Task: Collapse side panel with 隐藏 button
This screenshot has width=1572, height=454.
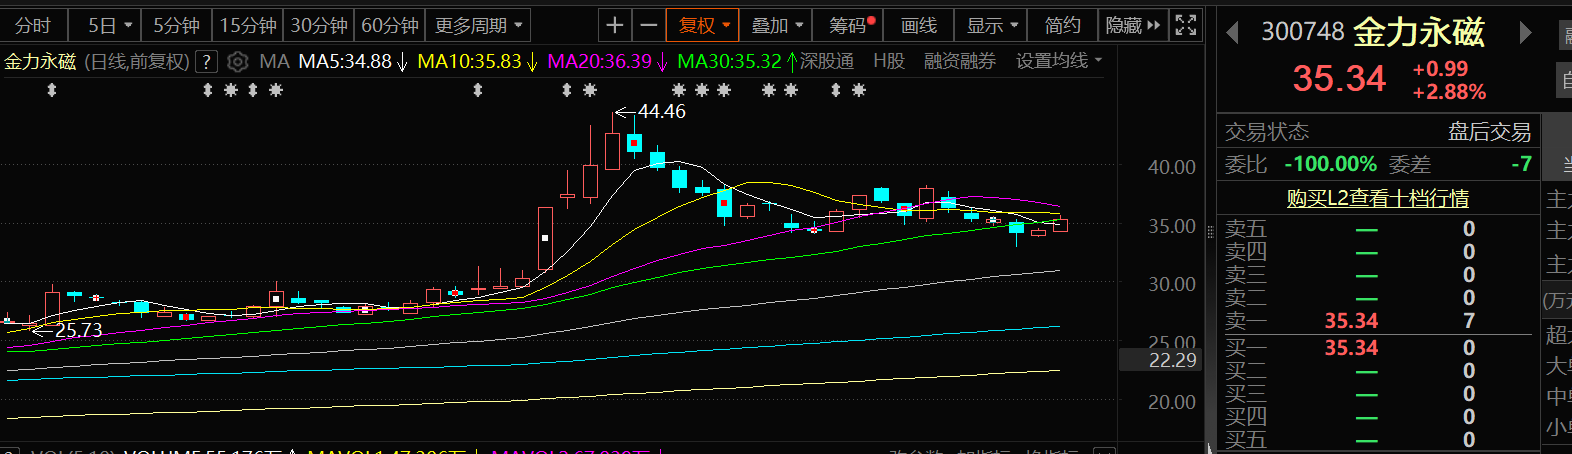Action: point(1132,25)
